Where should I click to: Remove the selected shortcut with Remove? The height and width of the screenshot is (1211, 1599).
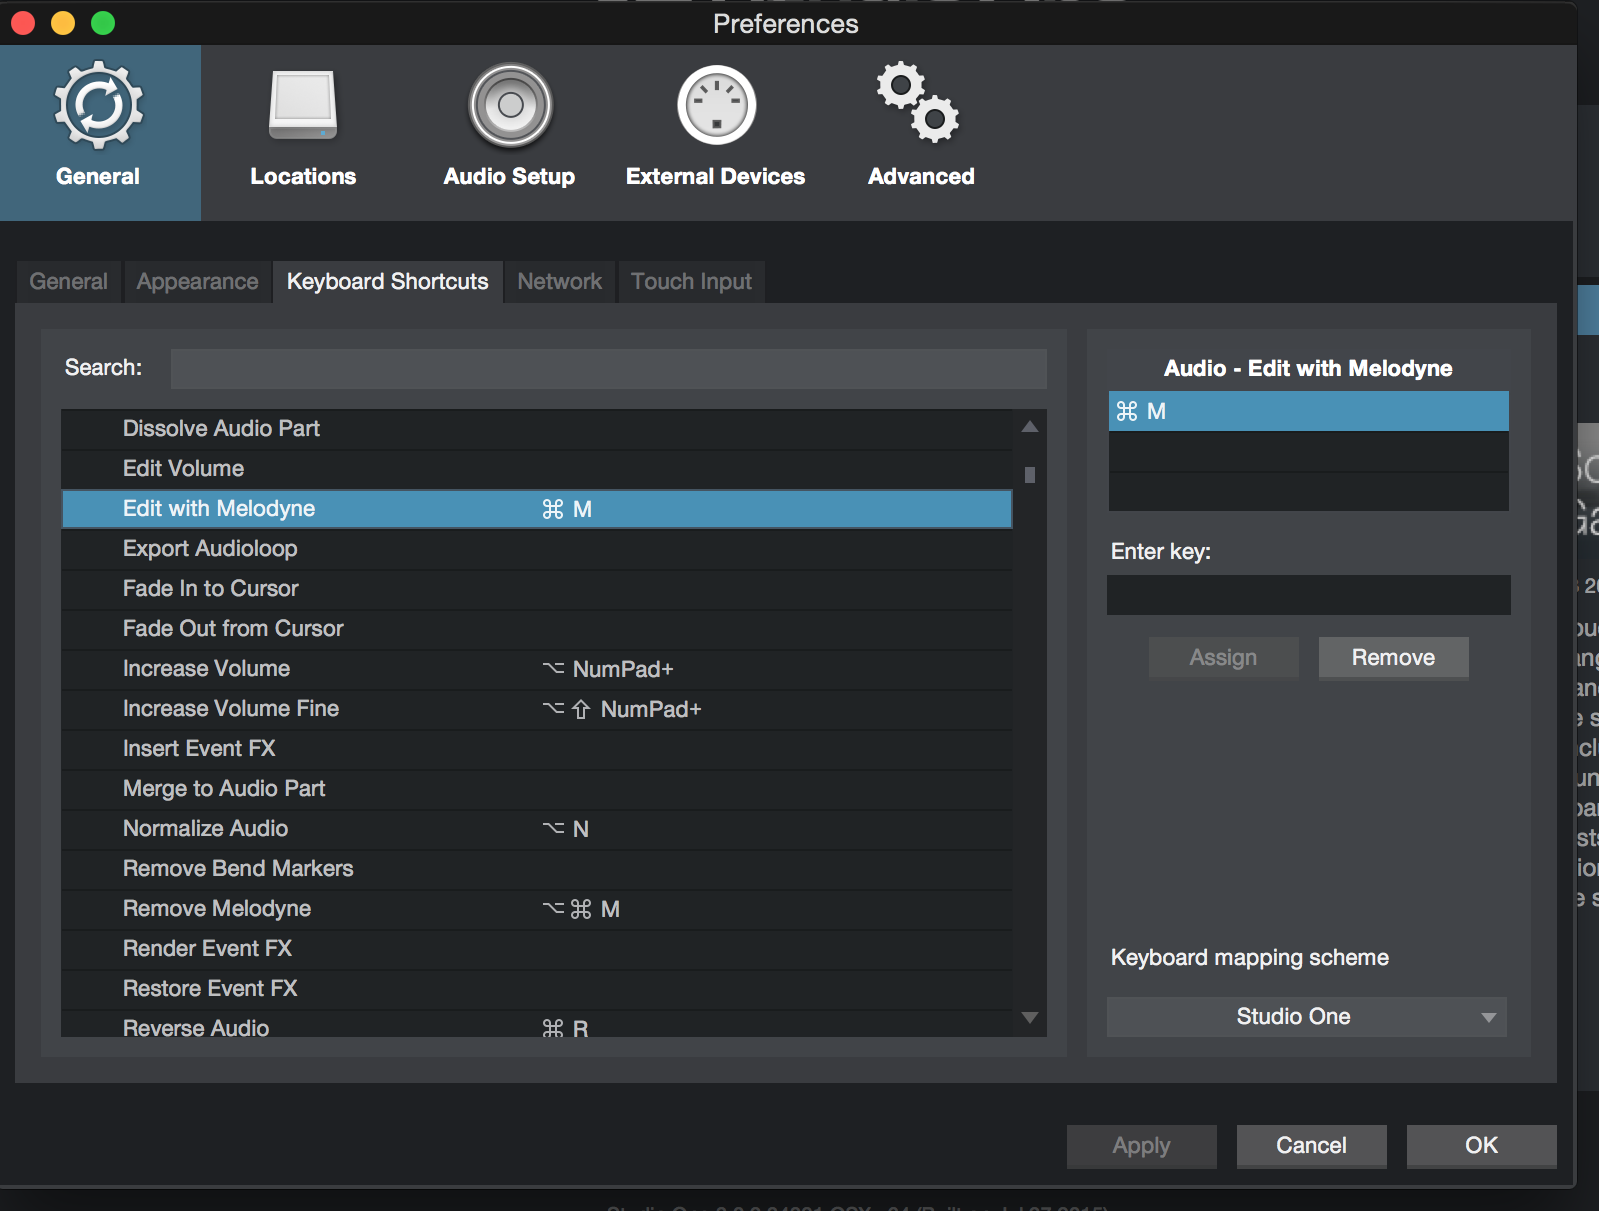pyautogui.click(x=1393, y=658)
